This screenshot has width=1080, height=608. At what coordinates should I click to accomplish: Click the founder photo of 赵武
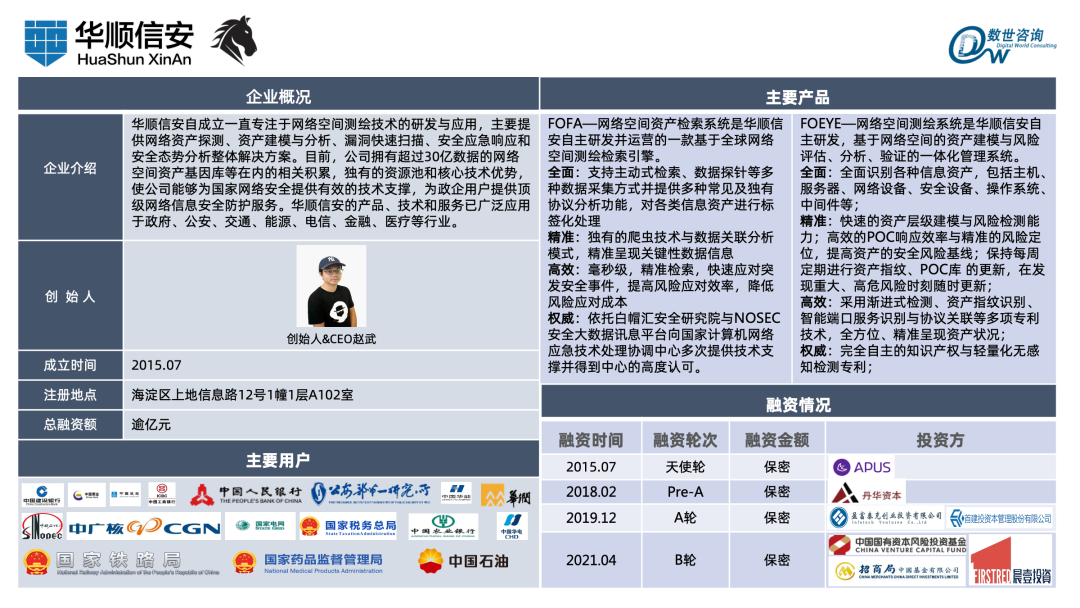pyautogui.click(x=331, y=286)
